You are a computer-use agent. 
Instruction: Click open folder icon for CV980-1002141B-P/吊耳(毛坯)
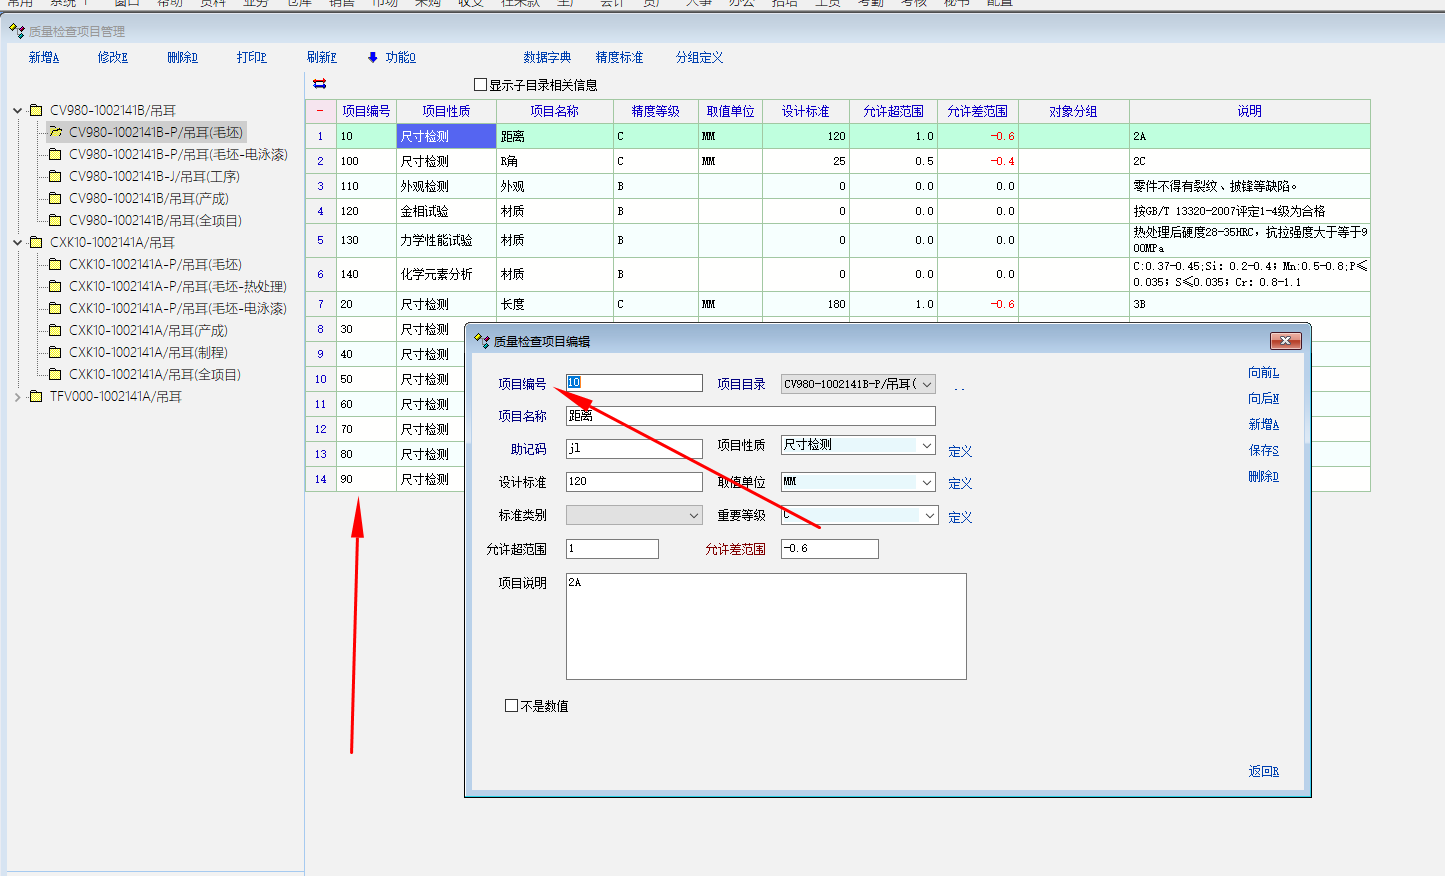(x=56, y=132)
